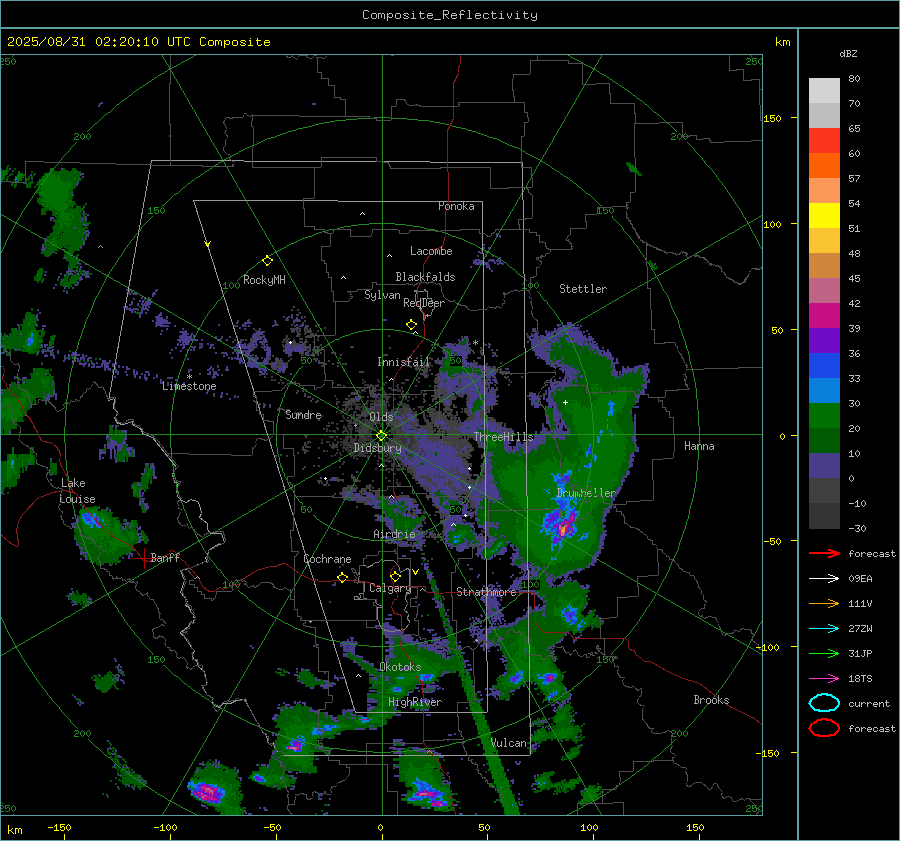Click the 'Hanna' city label
Image resolution: width=900 pixels, height=841 pixels.
[x=699, y=446]
